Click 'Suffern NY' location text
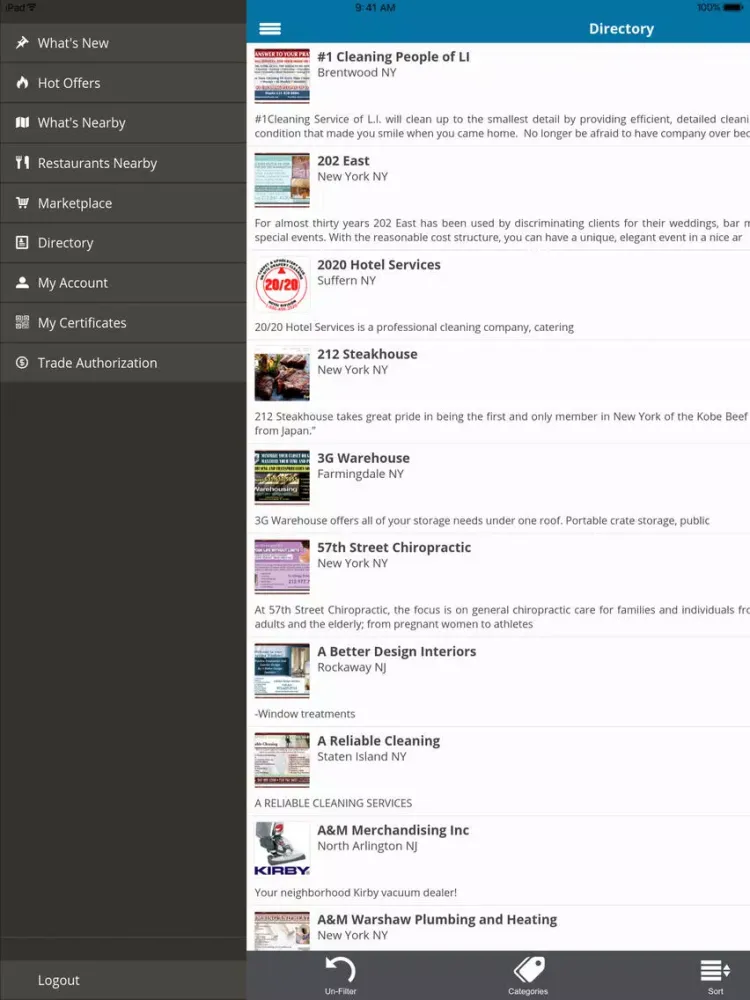 tap(346, 281)
